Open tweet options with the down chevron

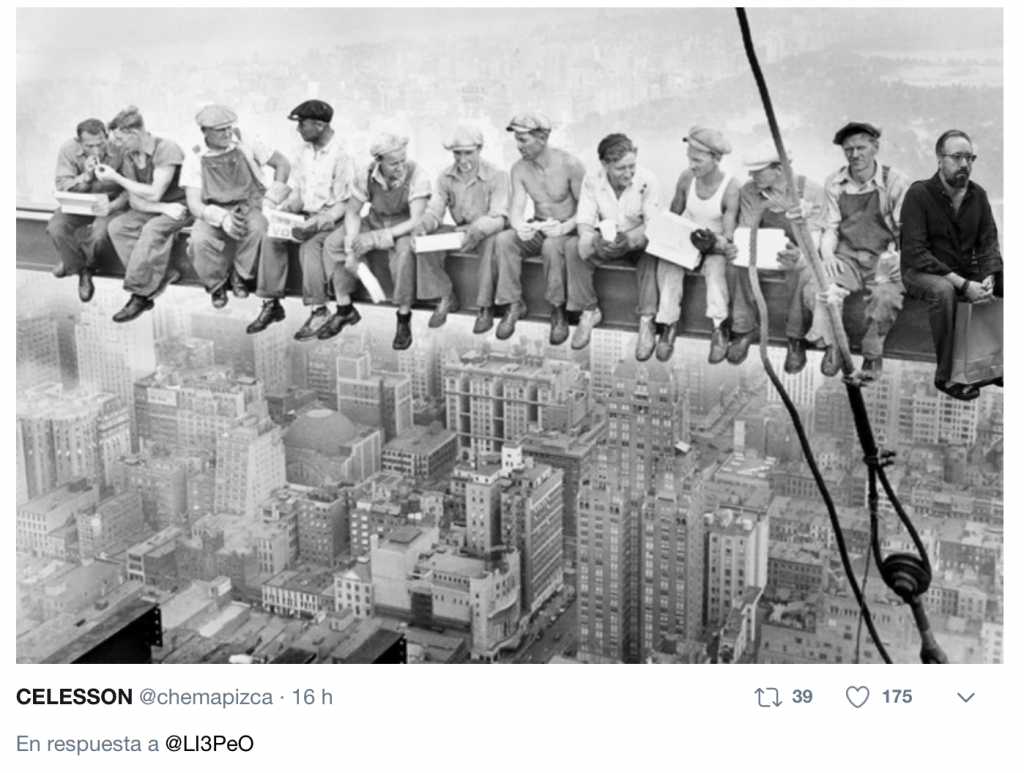[x=966, y=697]
